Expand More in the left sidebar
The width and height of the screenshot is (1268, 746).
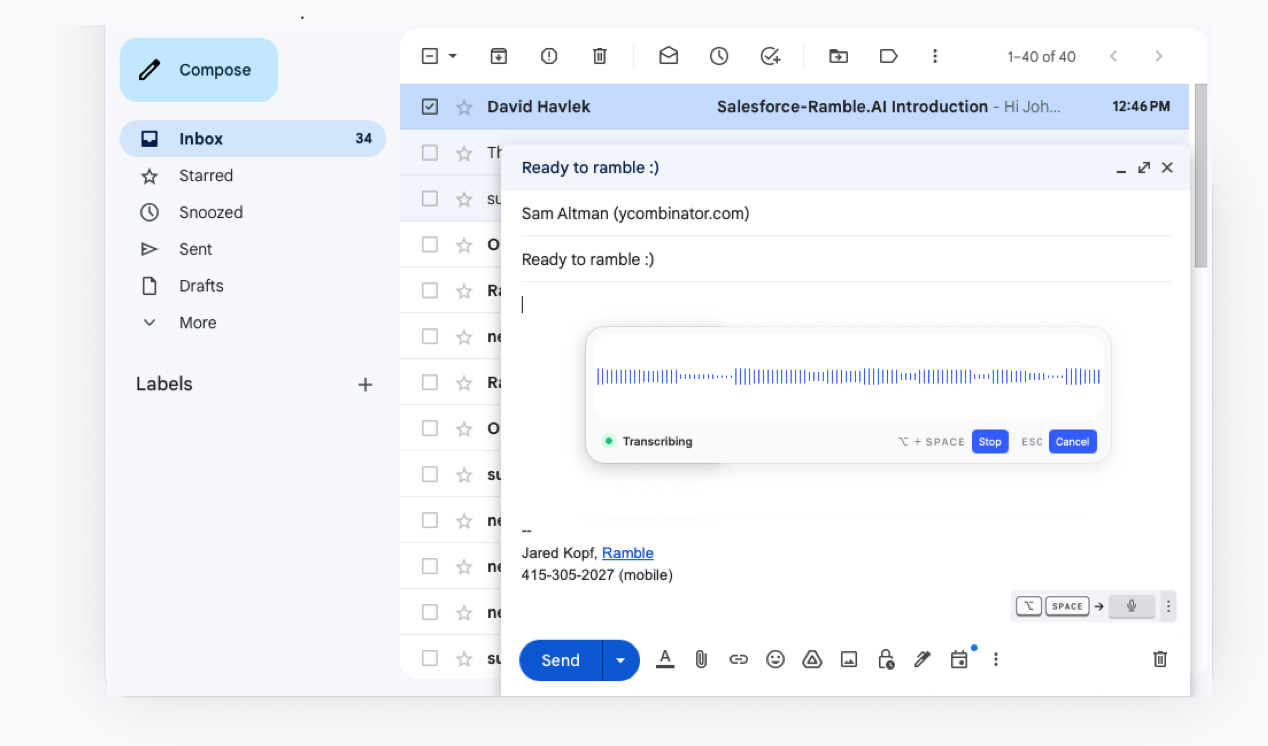pyautogui.click(x=197, y=322)
